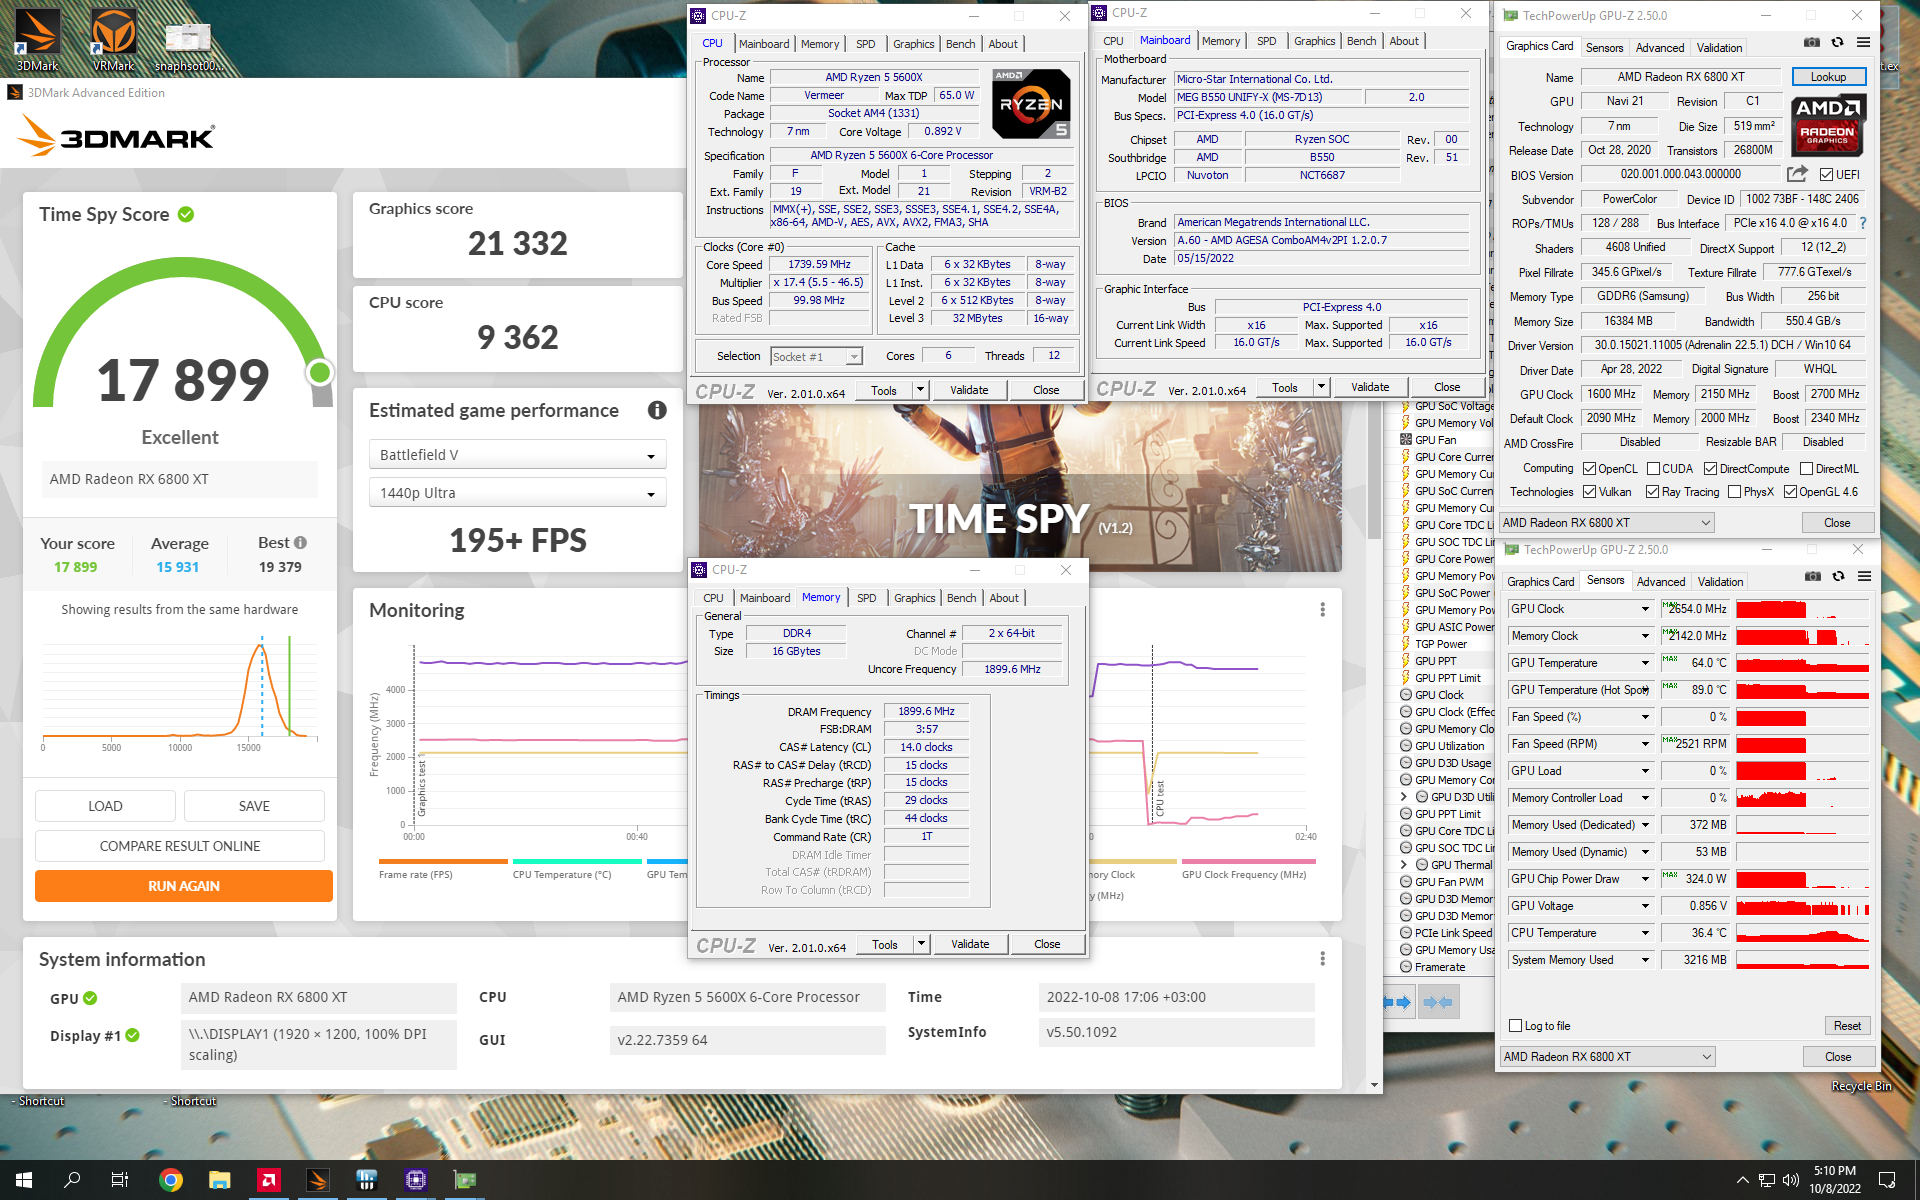
Task: Open the VRMark desktop shortcut
Action: tap(113, 38)
